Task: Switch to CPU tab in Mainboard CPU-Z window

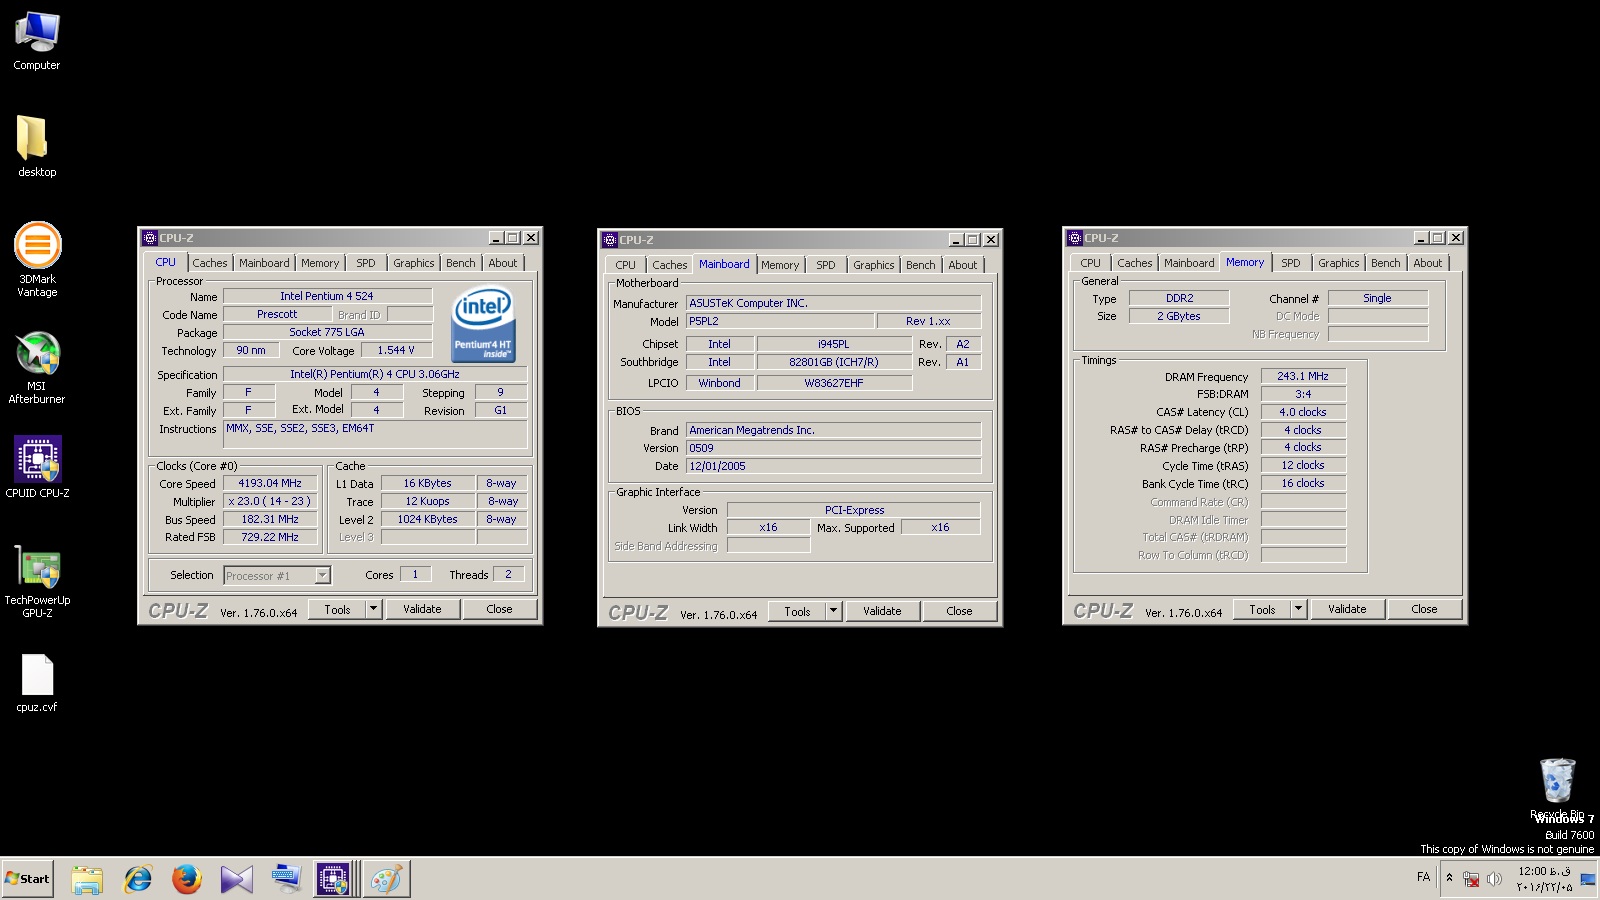Action: 626,265
